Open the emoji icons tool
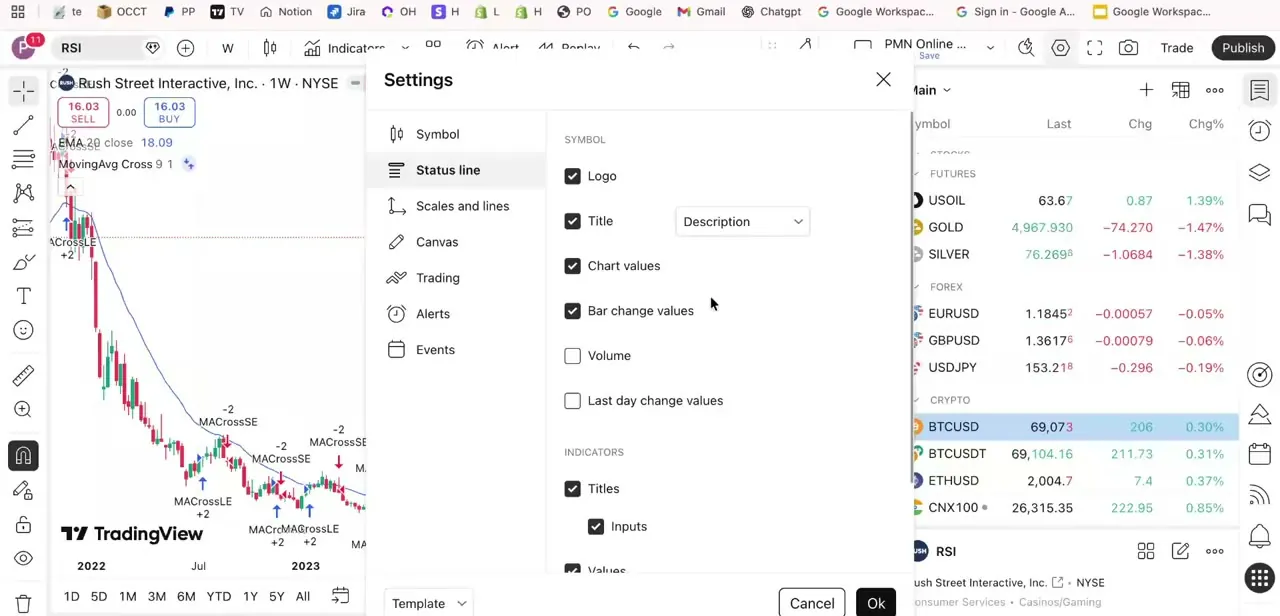This screenshot has height=616, width=1280. 23,330
